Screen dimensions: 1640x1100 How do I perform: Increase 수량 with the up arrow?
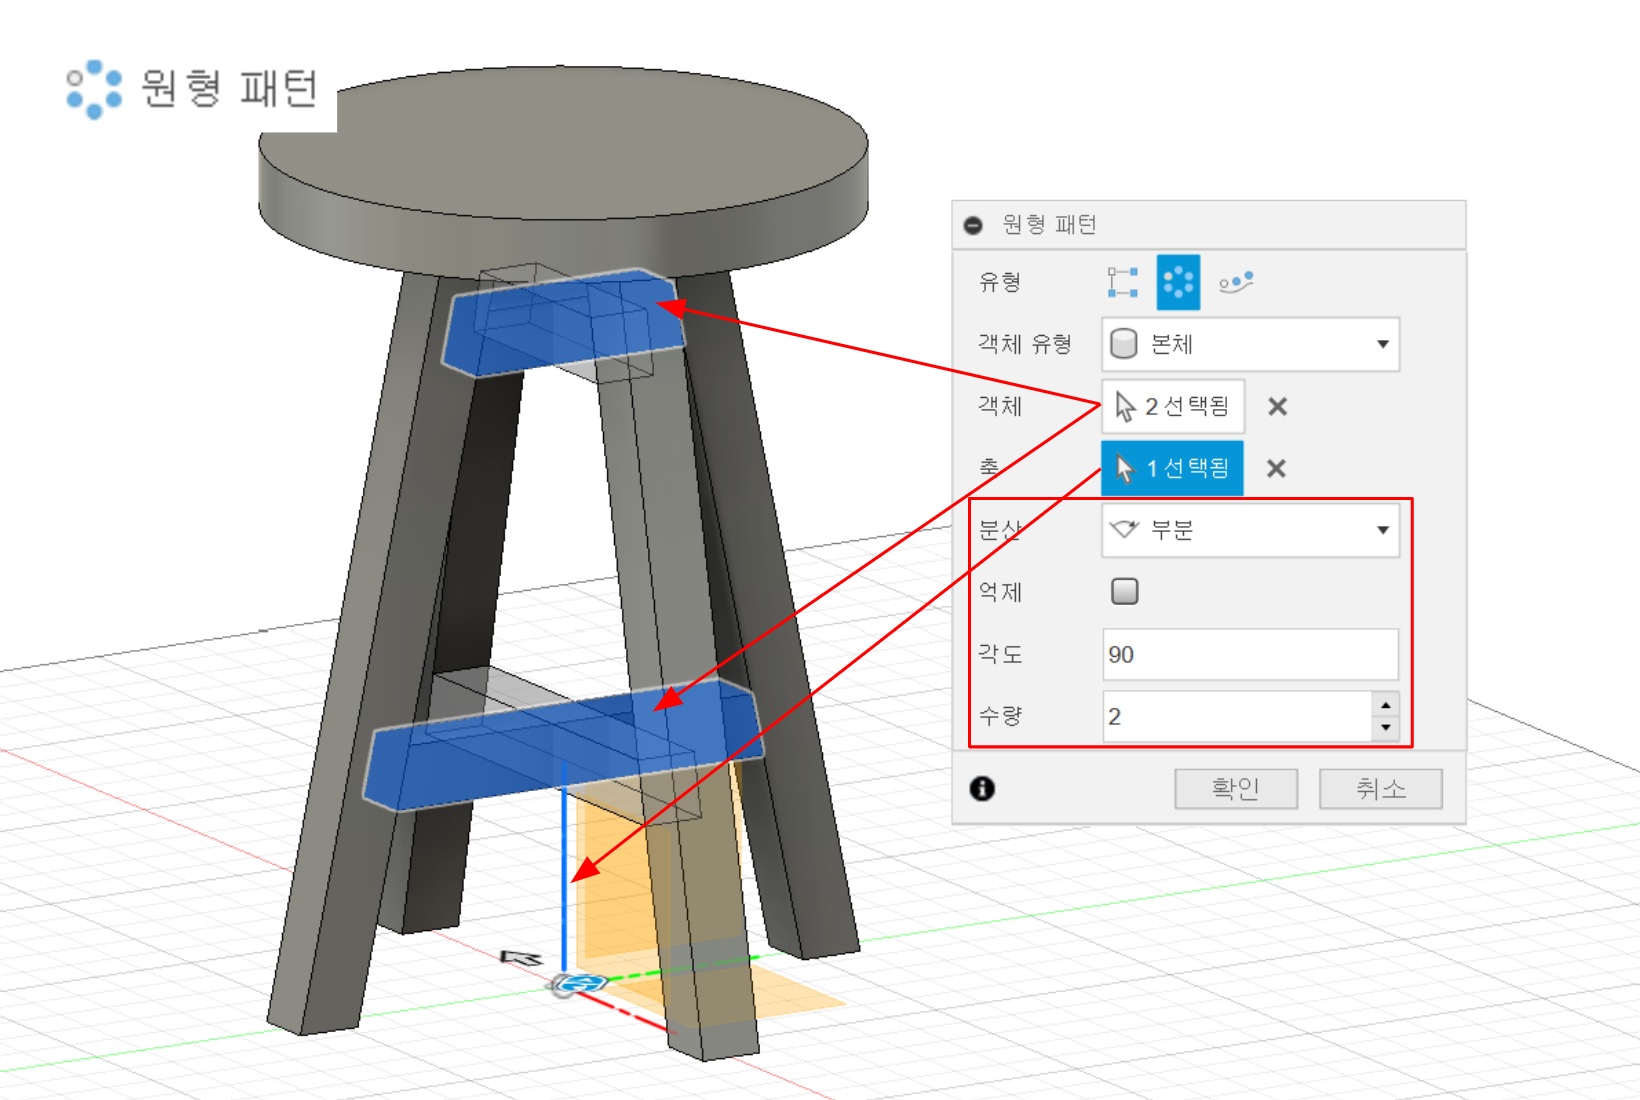[x=1385, y=704]
